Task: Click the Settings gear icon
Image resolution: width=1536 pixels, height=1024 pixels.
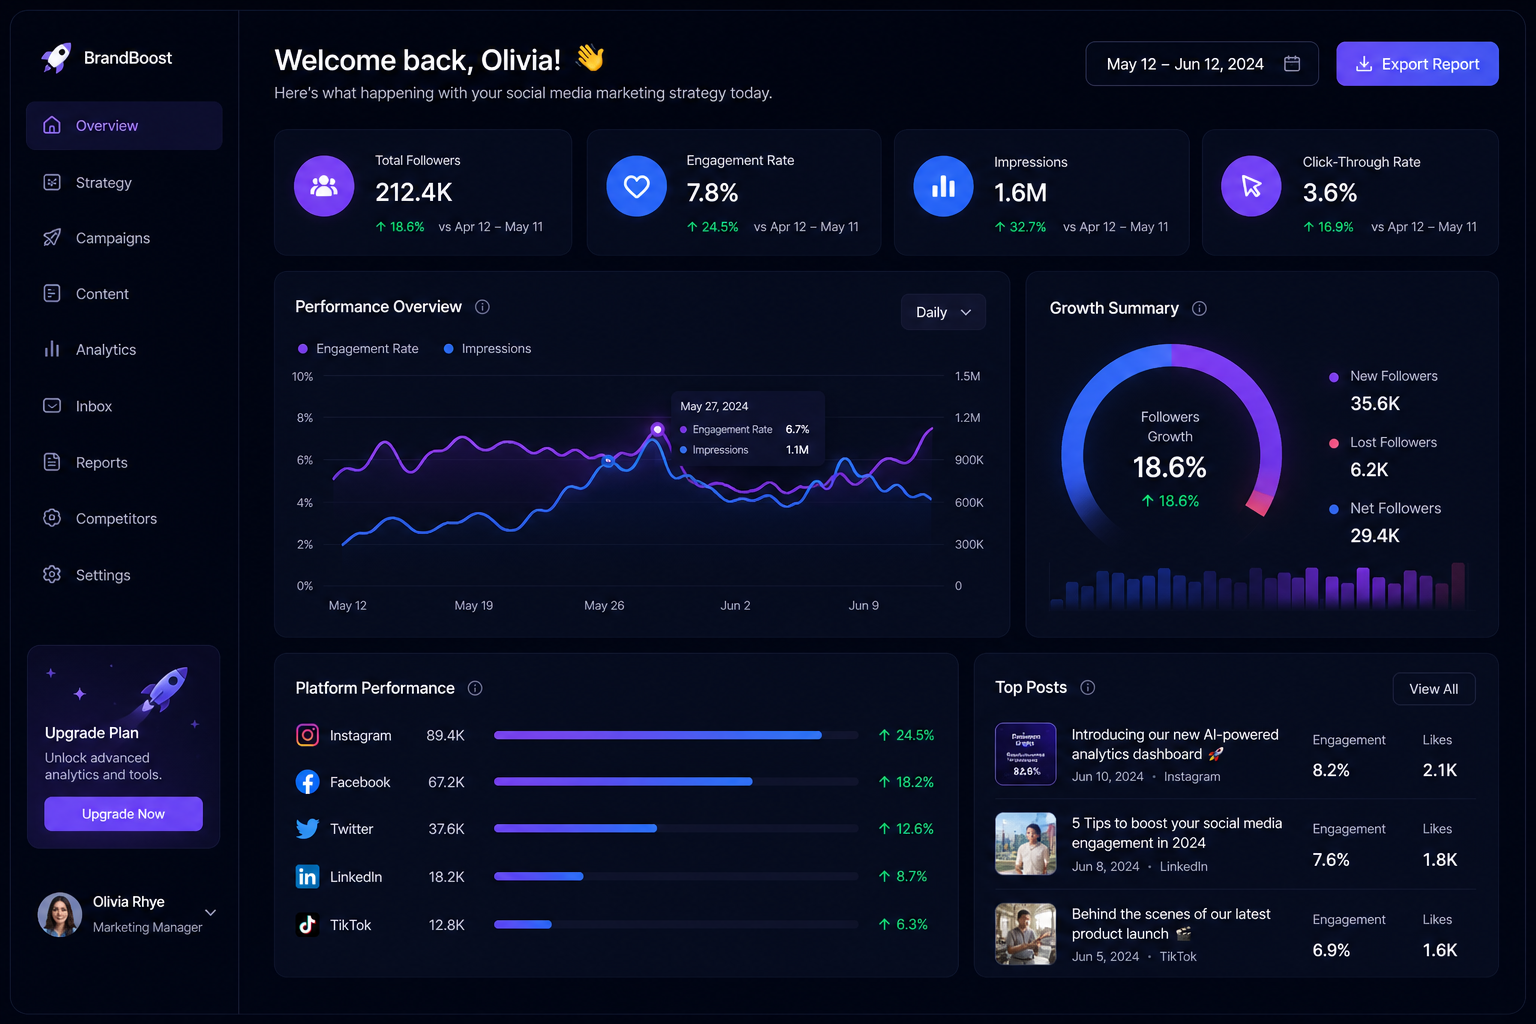Action: 52,574
